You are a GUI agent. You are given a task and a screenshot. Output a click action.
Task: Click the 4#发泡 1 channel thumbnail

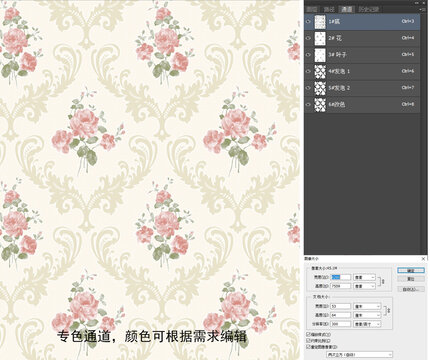[320, 71]
